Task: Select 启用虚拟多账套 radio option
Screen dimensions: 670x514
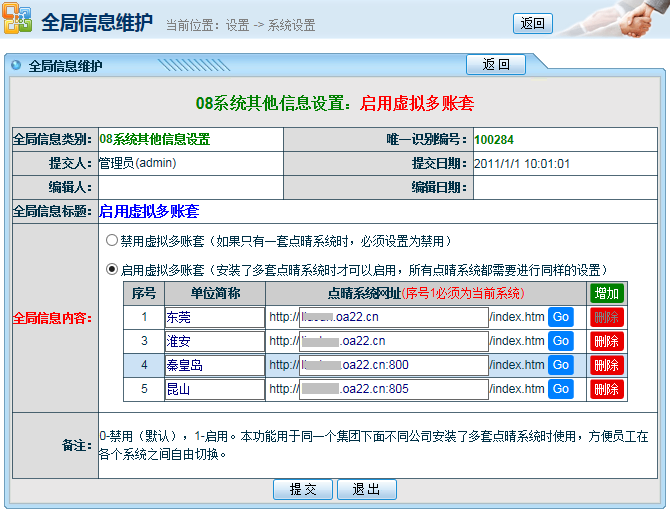Action: pos(112,269)
